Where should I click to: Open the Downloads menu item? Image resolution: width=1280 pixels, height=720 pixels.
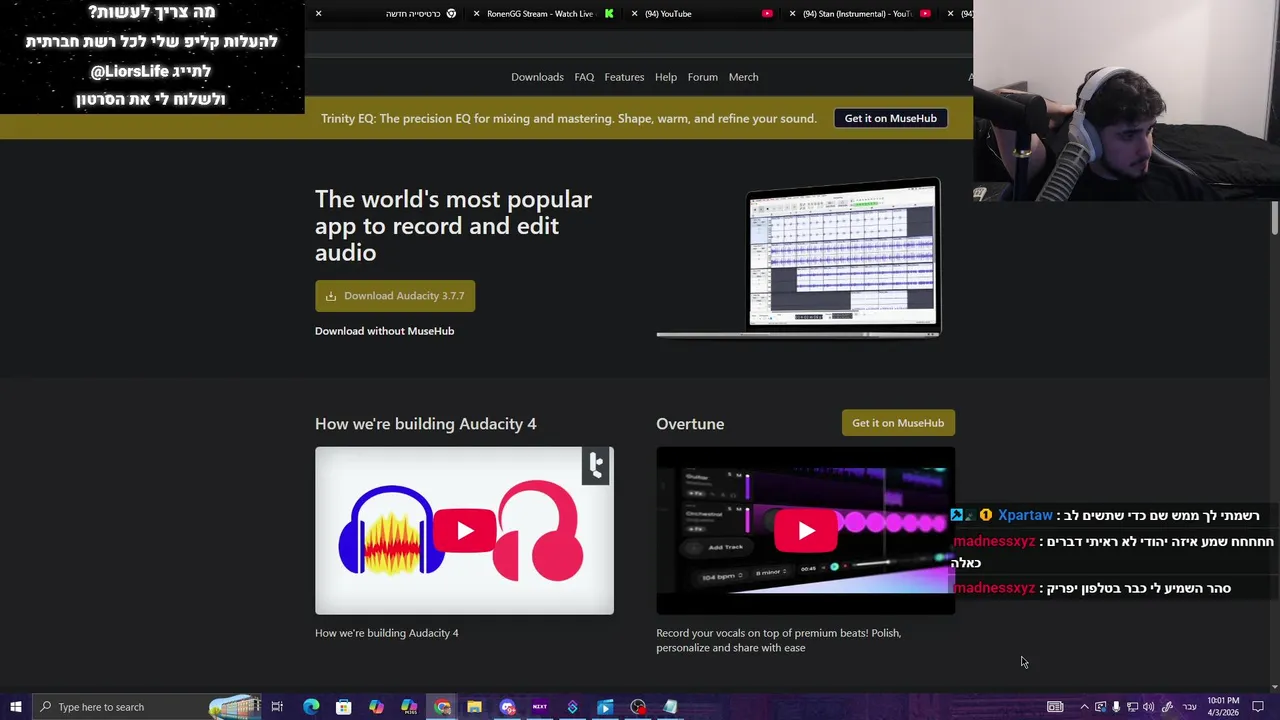[x=537, y=77]
